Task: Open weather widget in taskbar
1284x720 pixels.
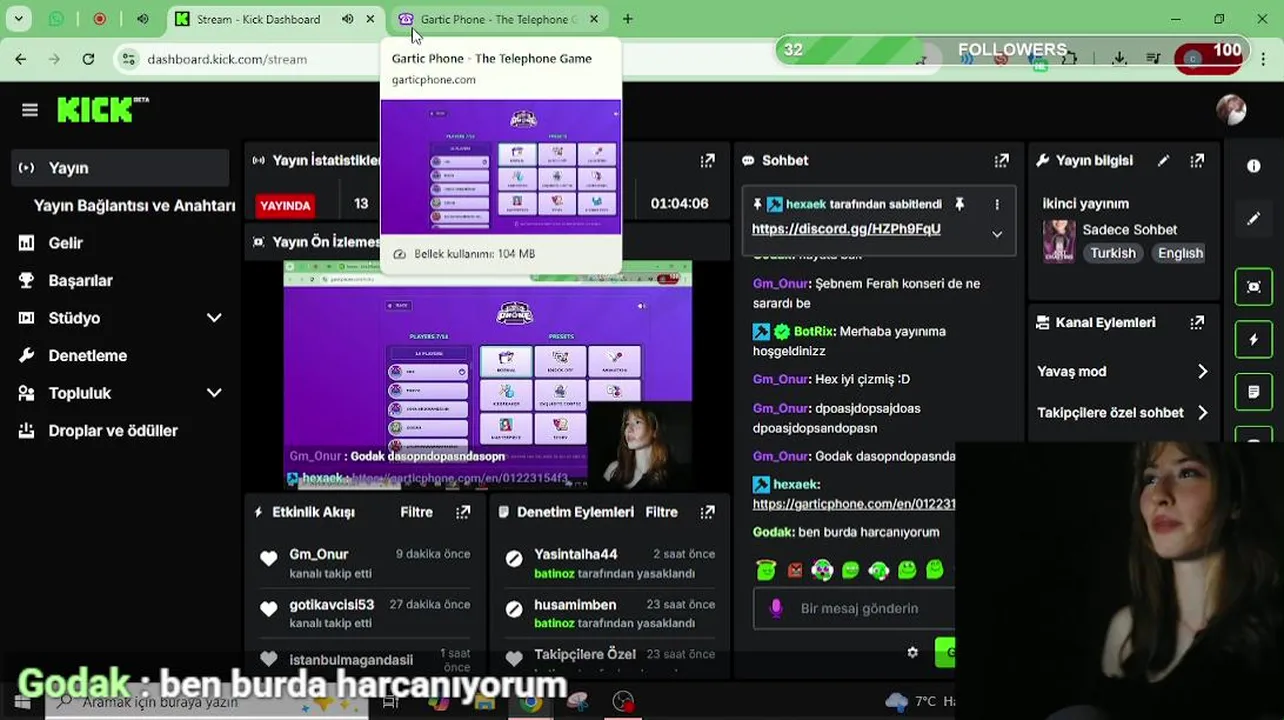Action: 918,701
